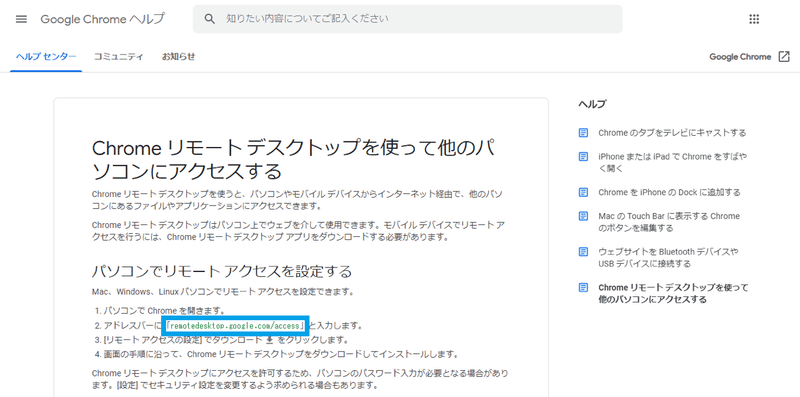
Task: Click the article icon beside Chrome を iPhone の Dock
Action: click(583, 192)
